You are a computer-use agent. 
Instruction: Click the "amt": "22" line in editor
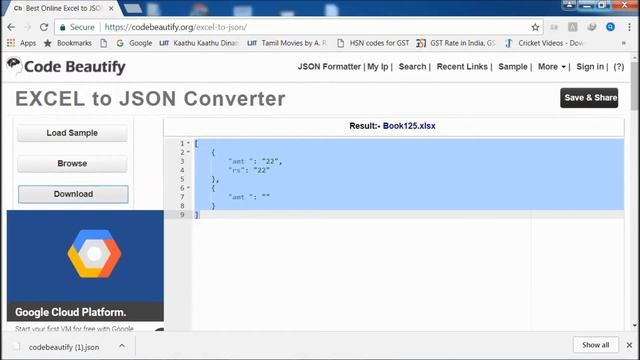pyautogui.click(x=256, y=162)
